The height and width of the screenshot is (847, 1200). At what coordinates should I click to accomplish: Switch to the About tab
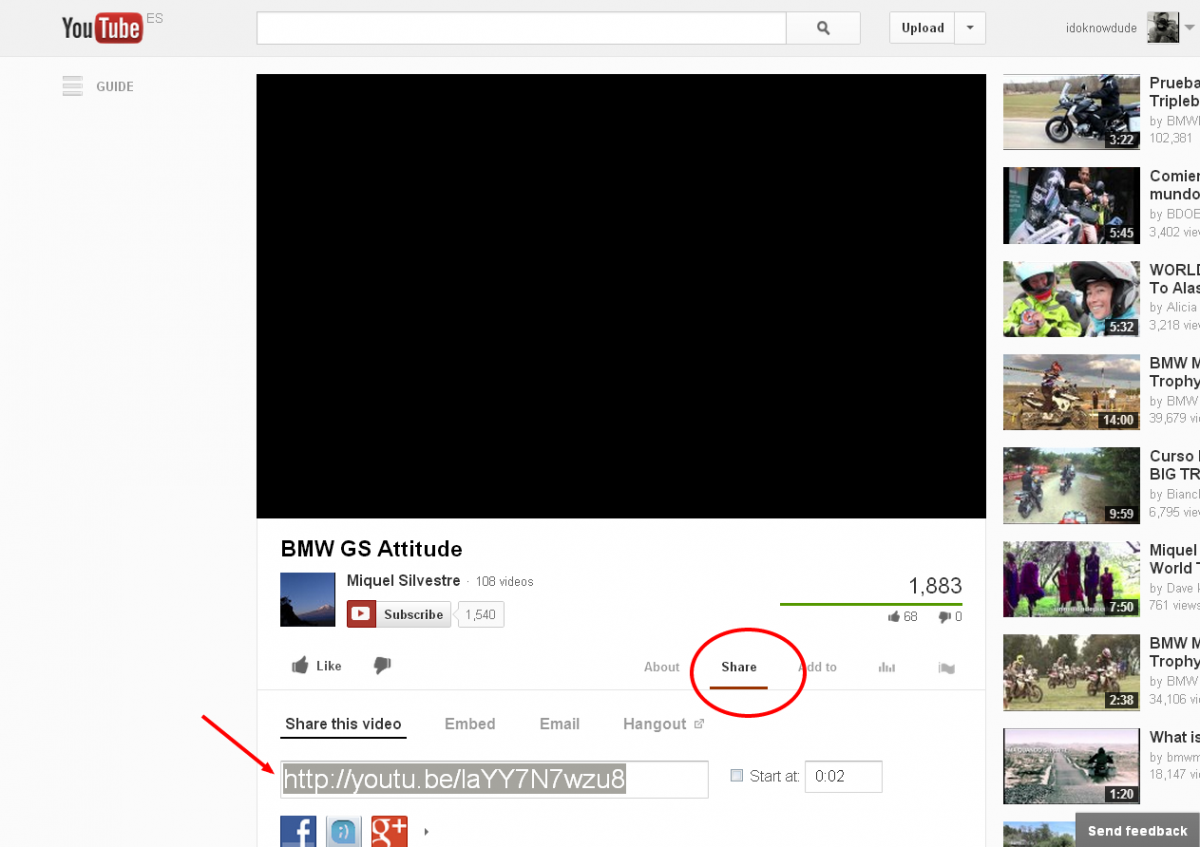tap(662, 667)
